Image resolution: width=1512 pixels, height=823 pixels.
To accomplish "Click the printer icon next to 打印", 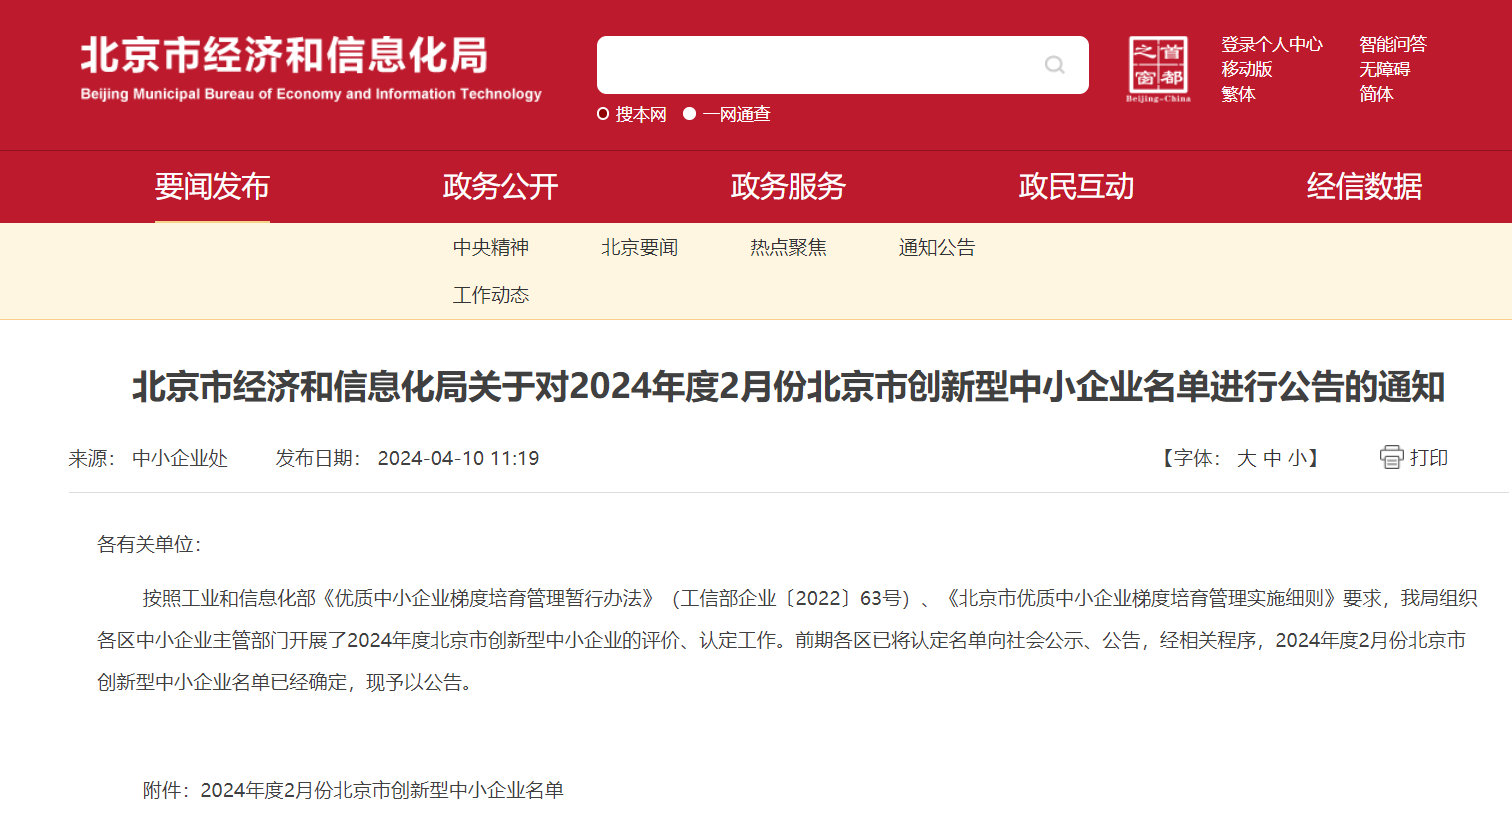I will pos(1391,457).
